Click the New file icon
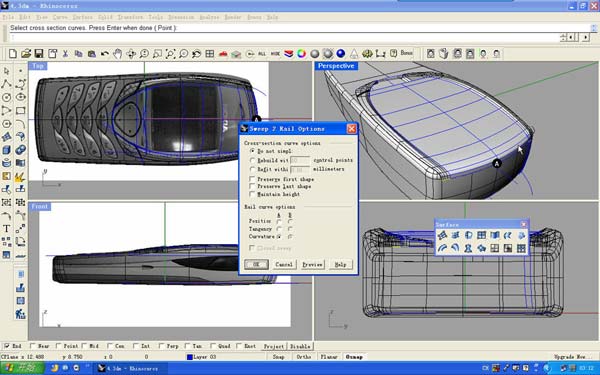Screen dimensions: 600x375 point(13,54)
